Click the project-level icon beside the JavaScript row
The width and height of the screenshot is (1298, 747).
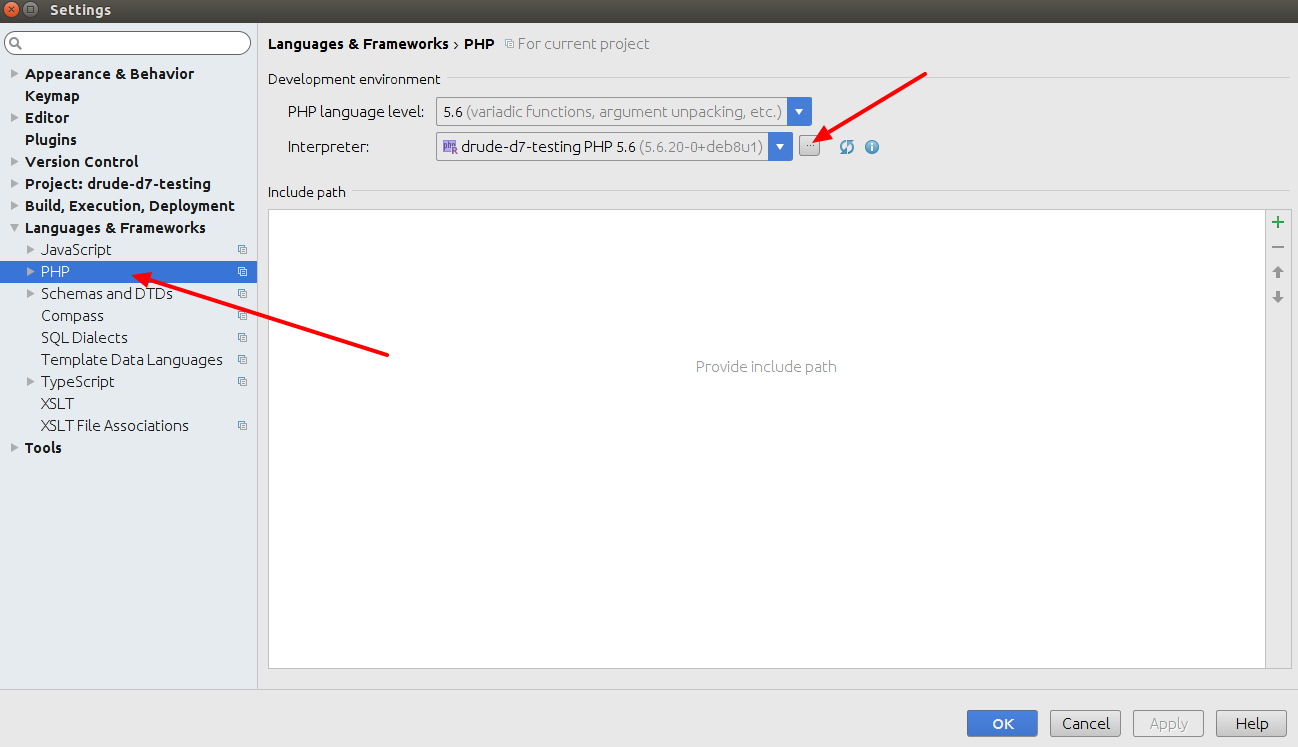coord(242,250)
